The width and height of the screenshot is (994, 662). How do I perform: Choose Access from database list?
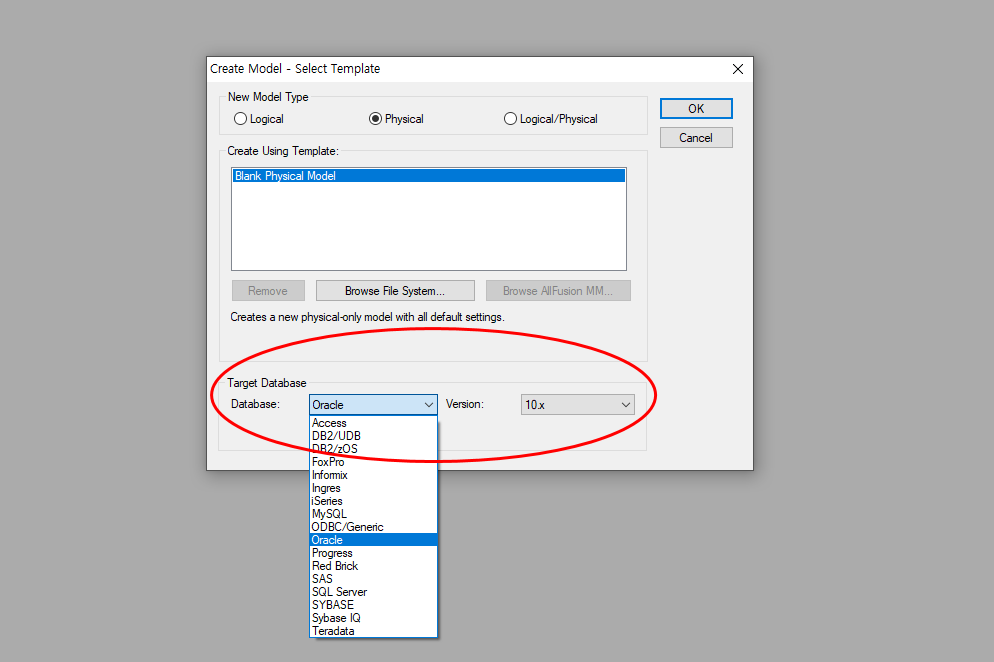tap(373, 423)
